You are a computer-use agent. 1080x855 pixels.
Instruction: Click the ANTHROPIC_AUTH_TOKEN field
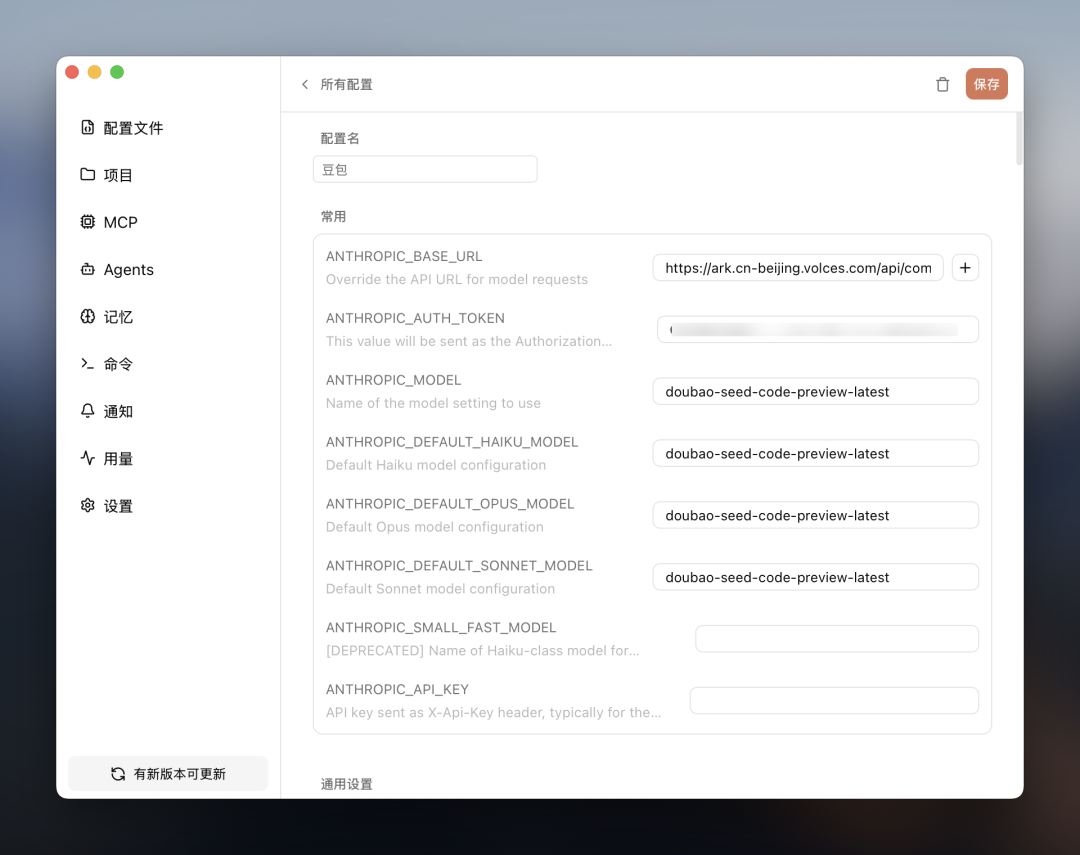(817, 330)
